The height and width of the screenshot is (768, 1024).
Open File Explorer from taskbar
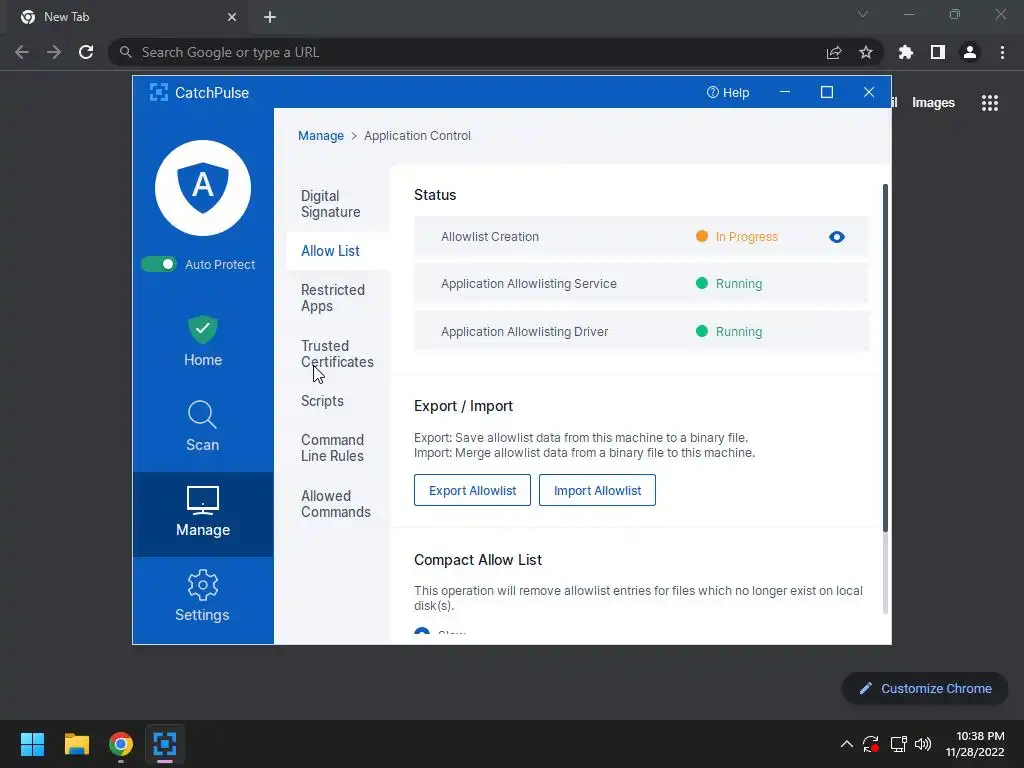tap(76, 744)
